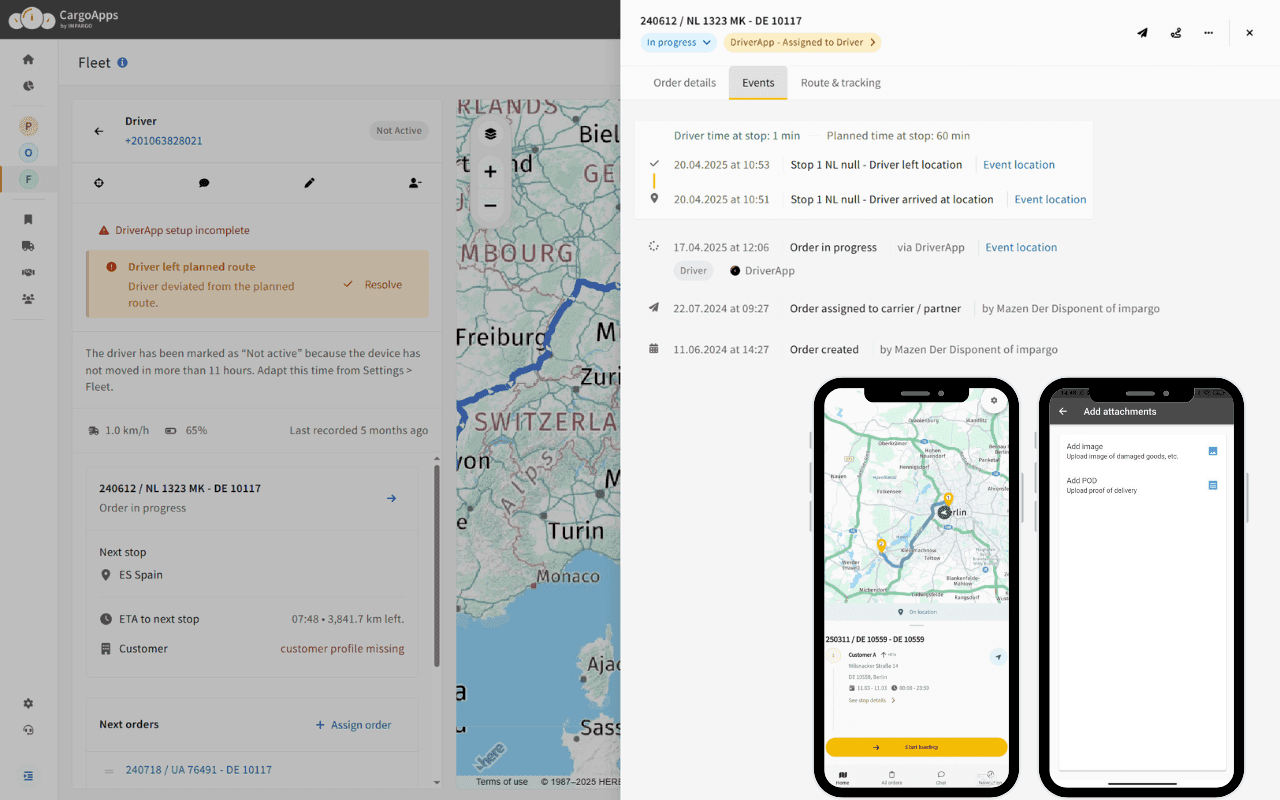Open the three-dot more options menu
The width and height of the screenshot is (1280, 800).
[x=1209, y=33]
